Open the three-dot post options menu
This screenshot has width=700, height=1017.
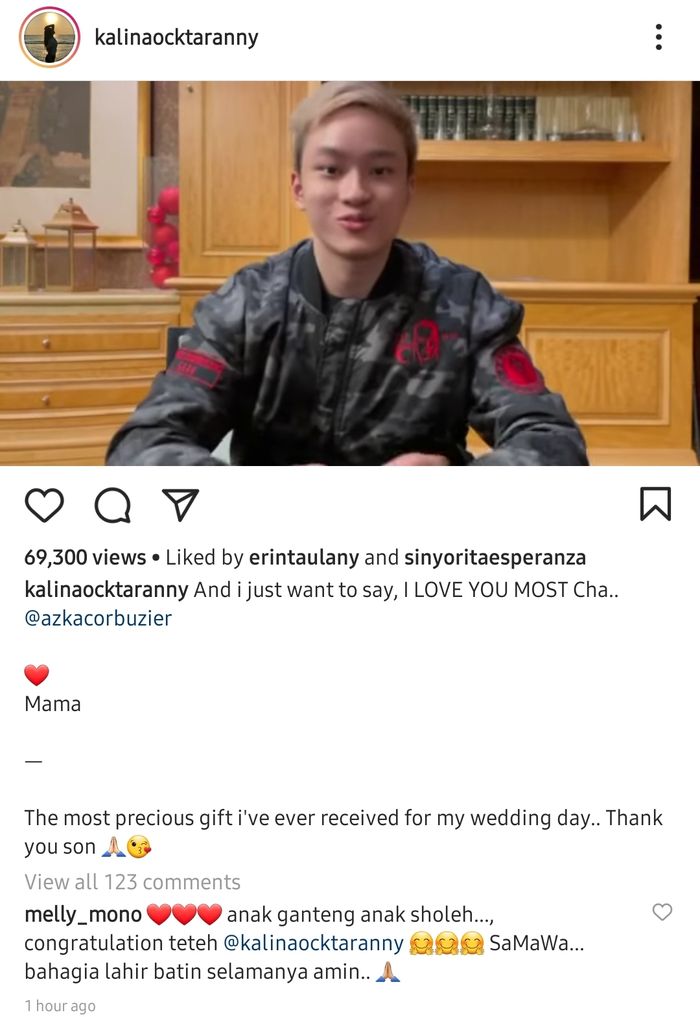pos(658,37)
